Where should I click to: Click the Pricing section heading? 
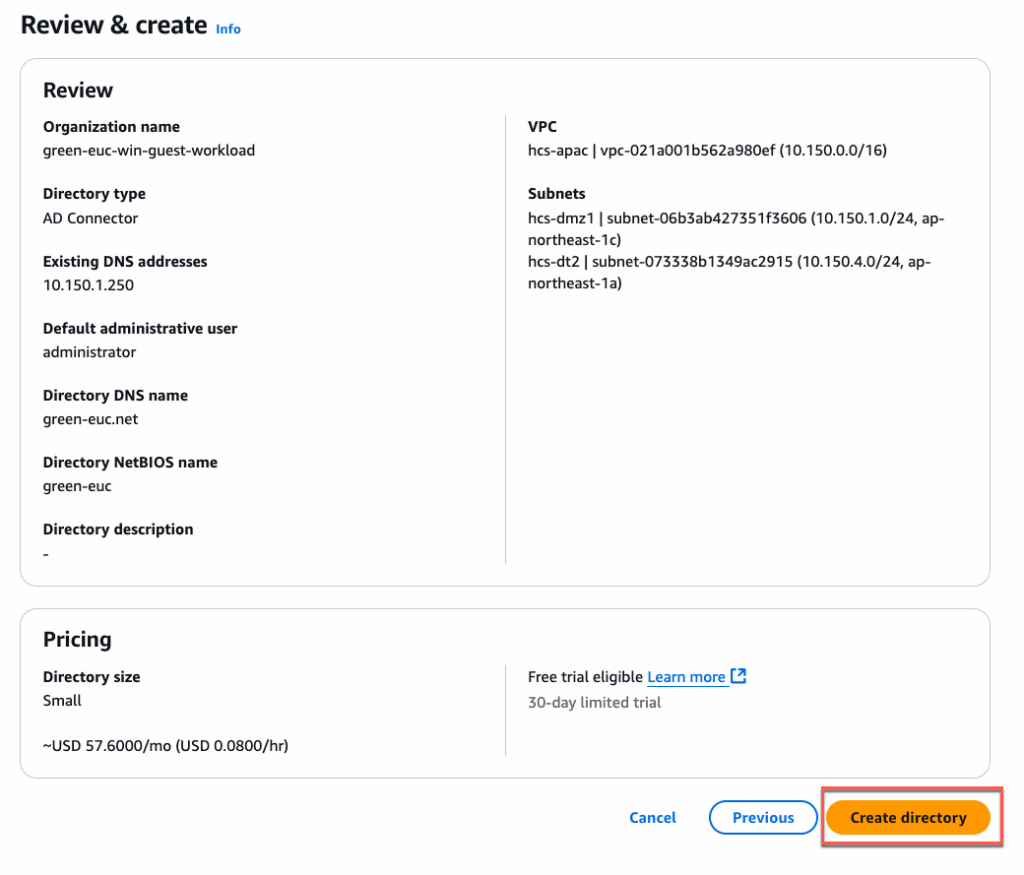(x=77, y=640)
